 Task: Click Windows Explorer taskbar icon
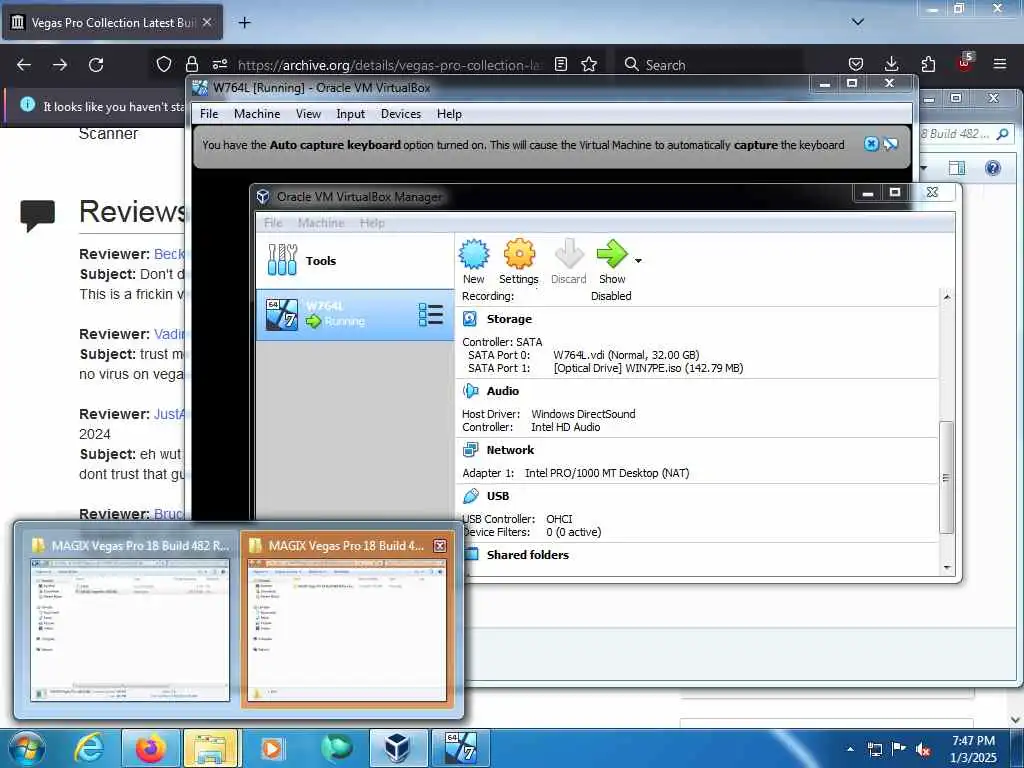point(212,748)
